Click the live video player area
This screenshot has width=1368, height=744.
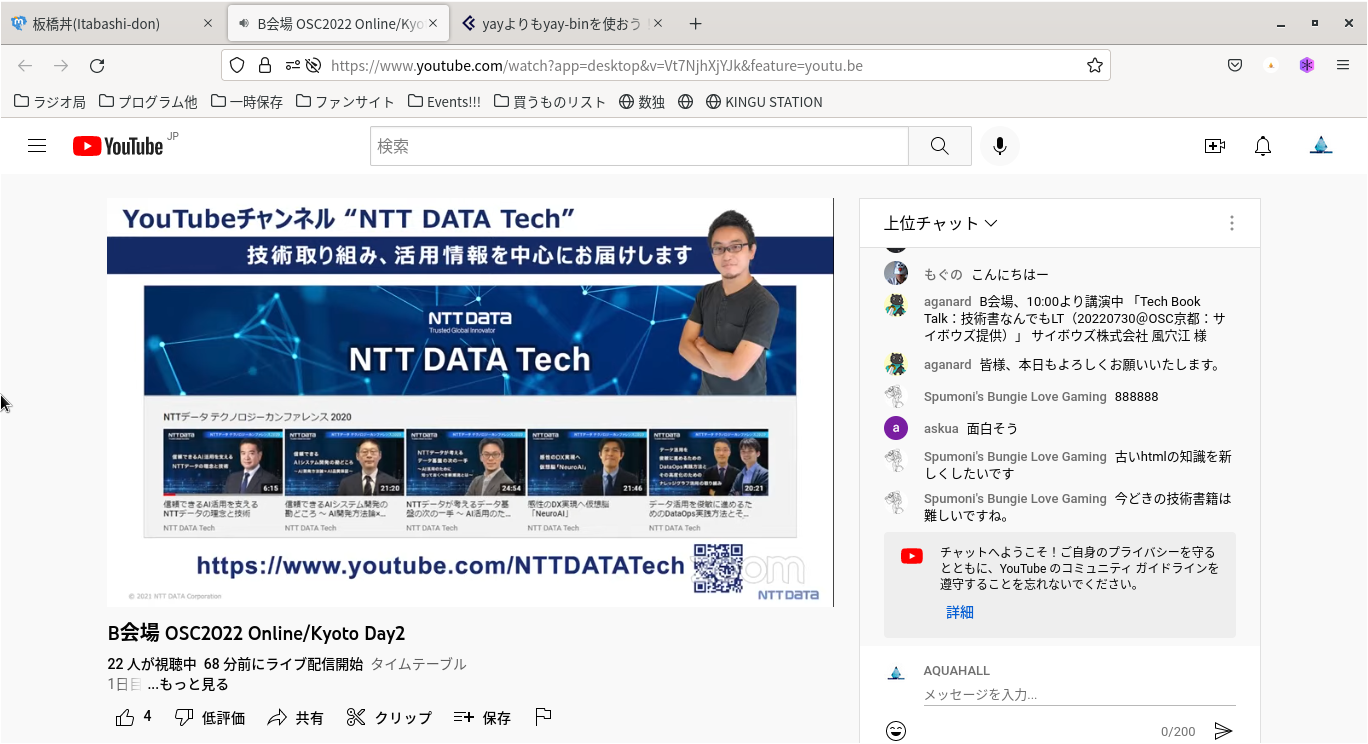pyautogui.click(x=470, y=402)
